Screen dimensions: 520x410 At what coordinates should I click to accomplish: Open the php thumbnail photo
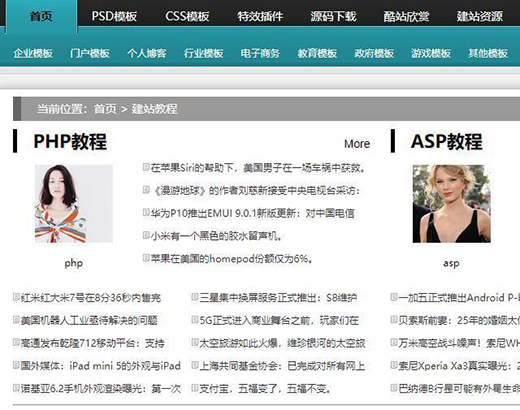click(x=74, y=204)
